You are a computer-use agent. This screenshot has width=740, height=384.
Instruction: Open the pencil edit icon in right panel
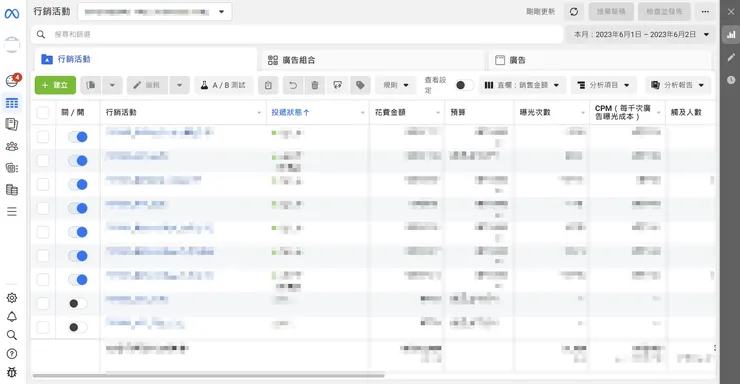click(x=731, y=58)
